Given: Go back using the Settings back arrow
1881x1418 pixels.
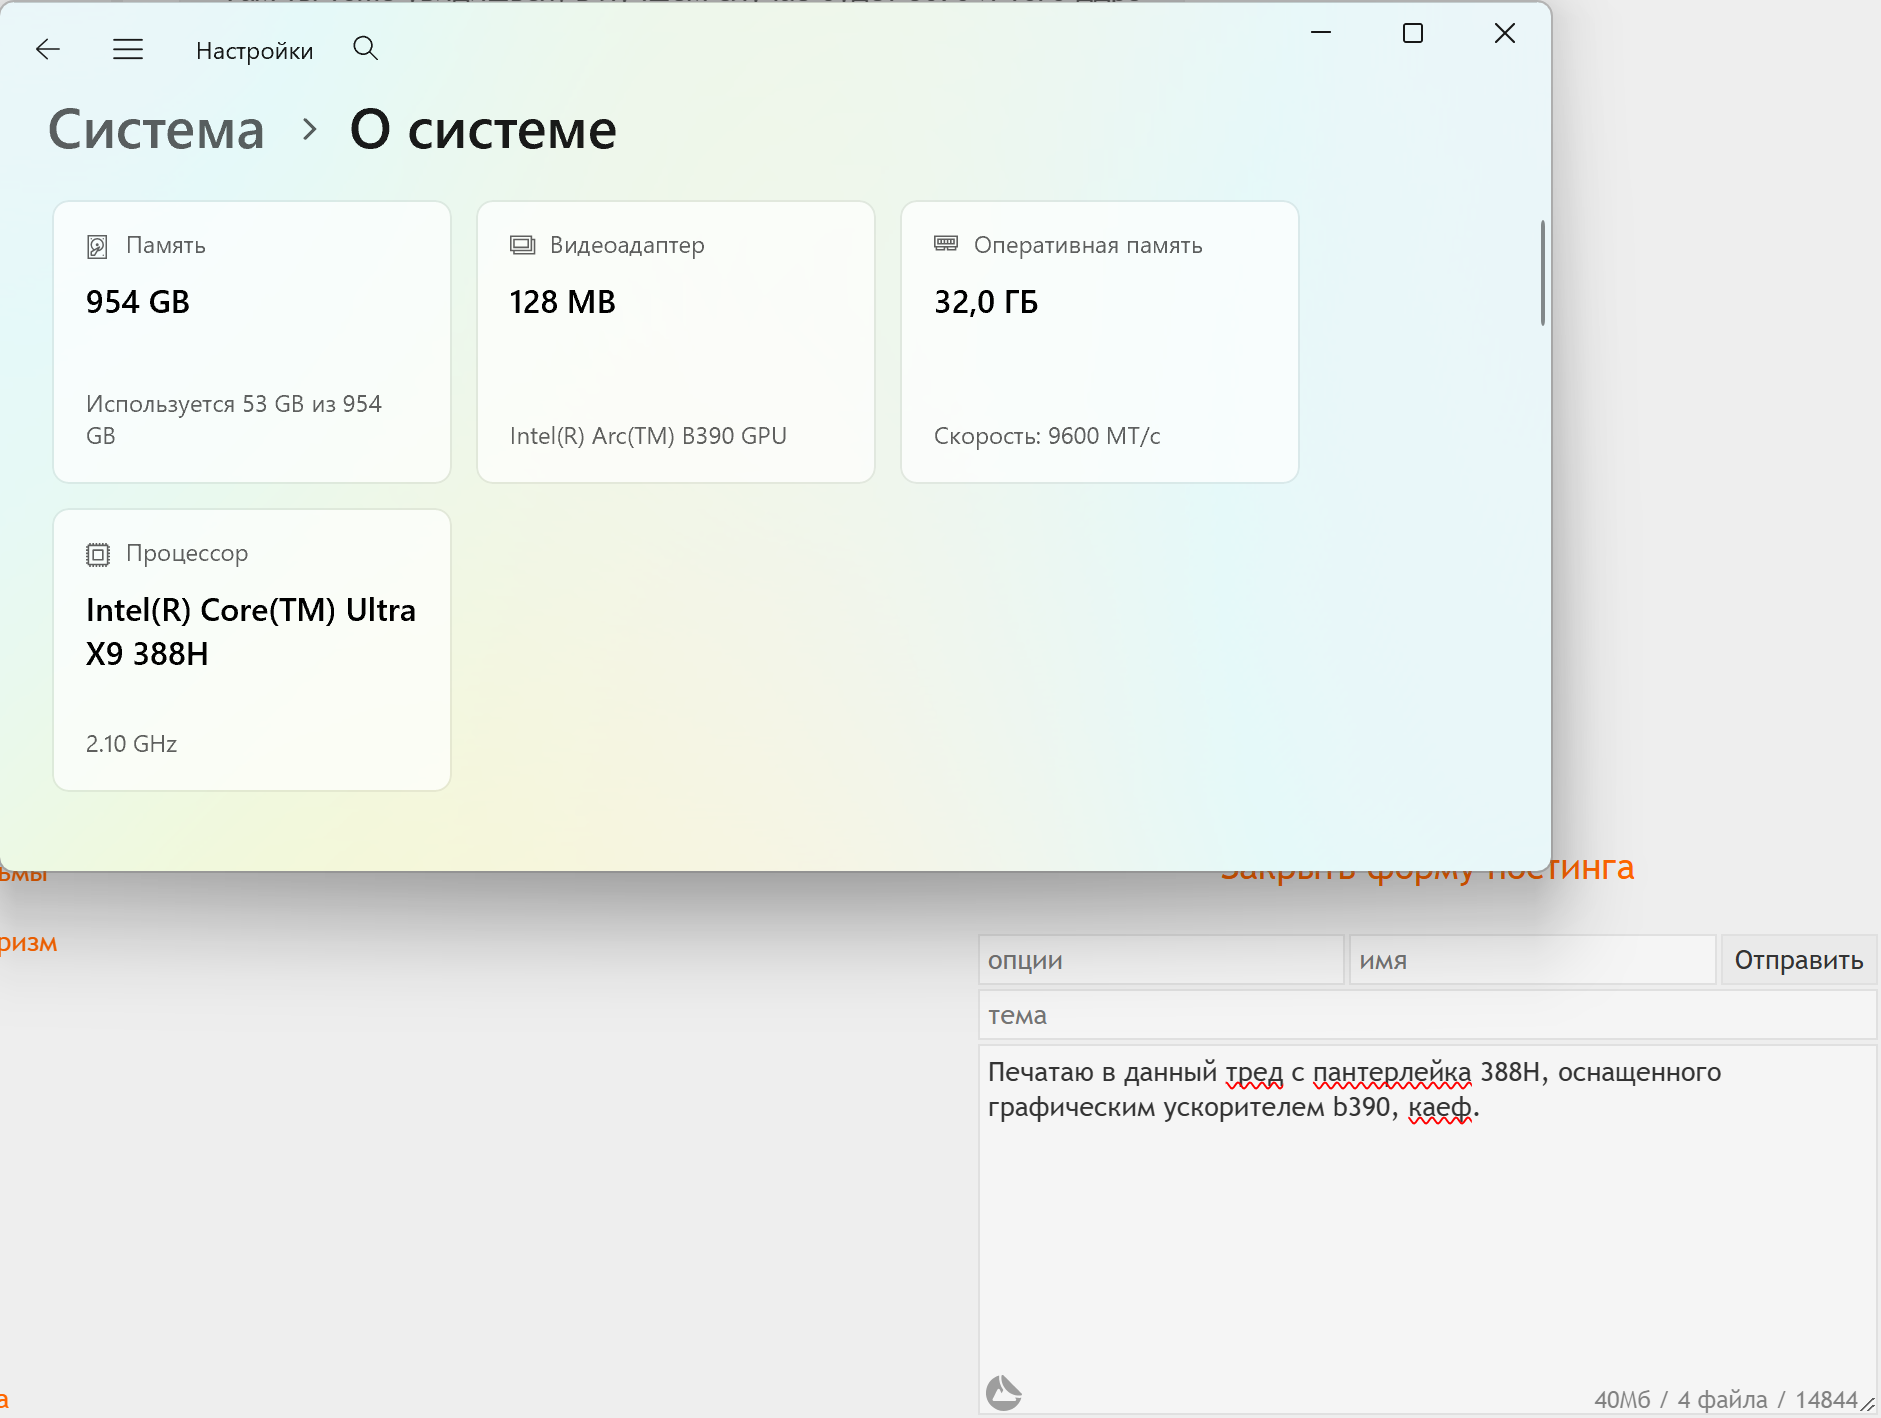Looking at the screenshot, I should point(48,49).
